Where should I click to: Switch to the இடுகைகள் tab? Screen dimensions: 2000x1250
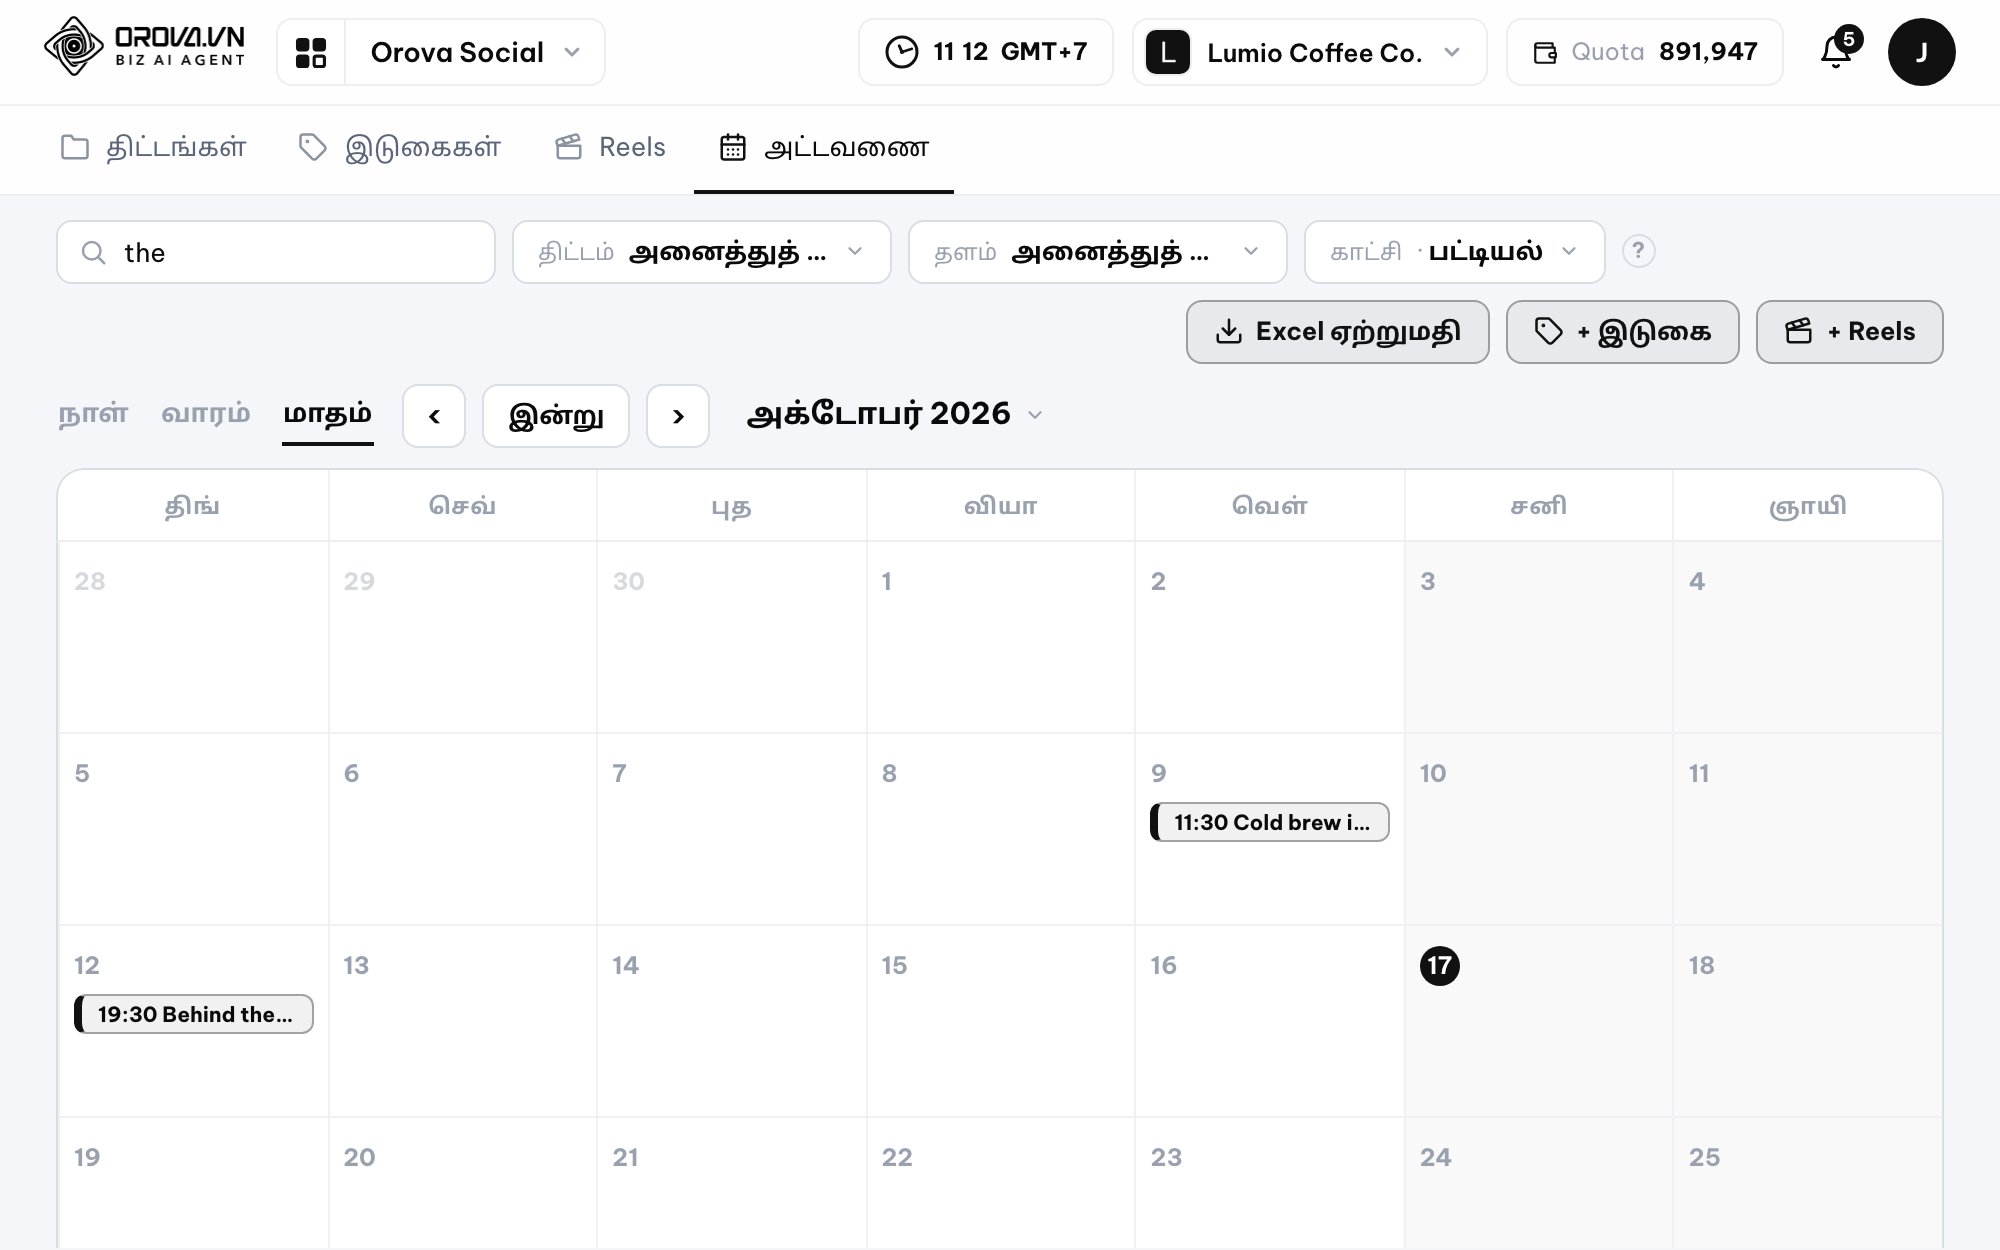[x=400, y=148]
